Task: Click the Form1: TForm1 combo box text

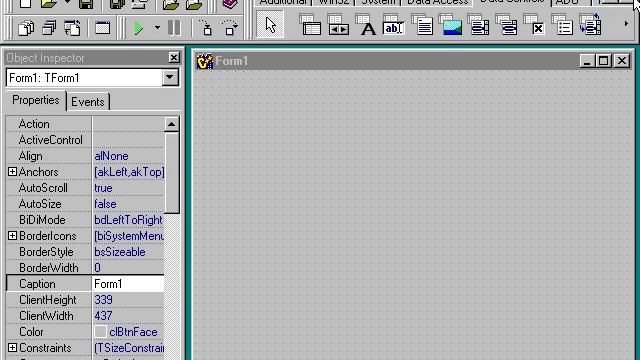Action: (x=44, y=78)
